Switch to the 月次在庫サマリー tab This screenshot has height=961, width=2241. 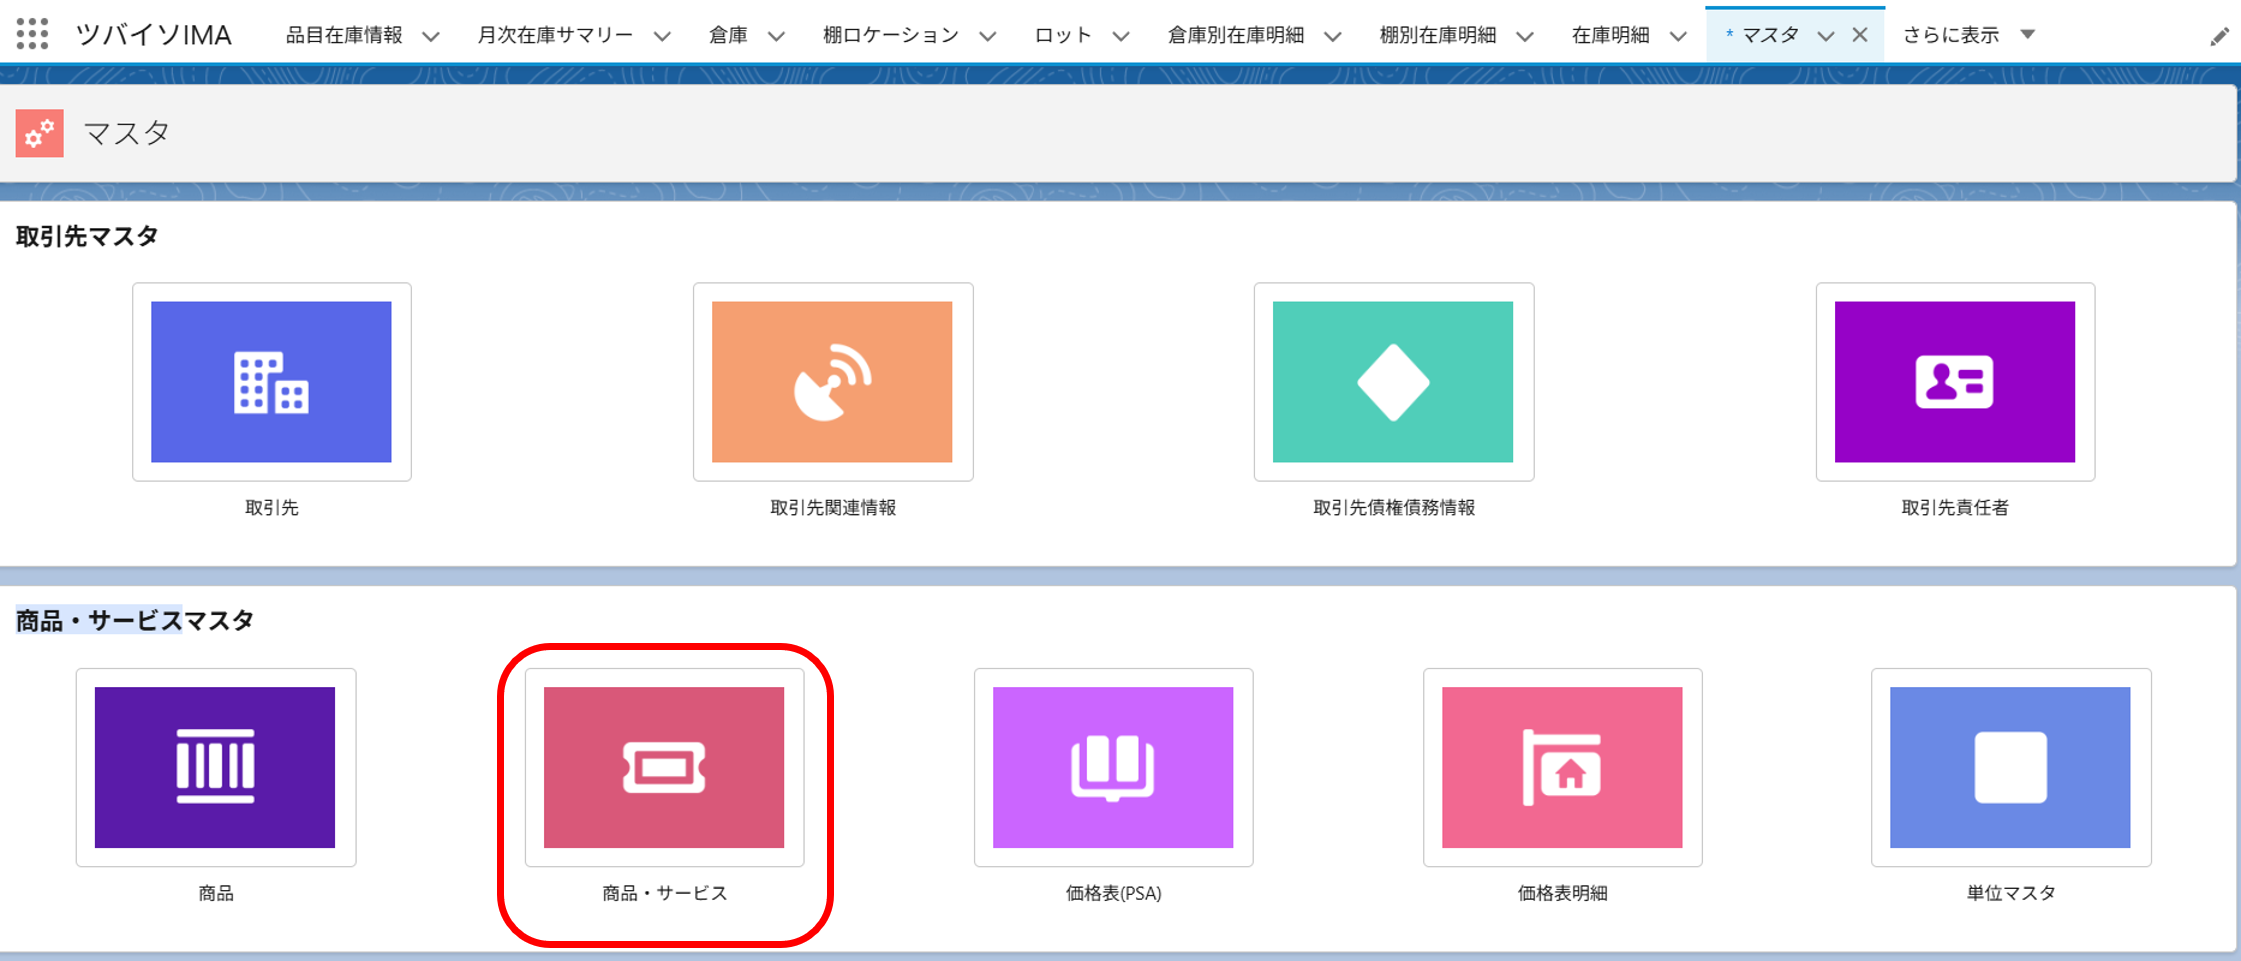(555, 35)
